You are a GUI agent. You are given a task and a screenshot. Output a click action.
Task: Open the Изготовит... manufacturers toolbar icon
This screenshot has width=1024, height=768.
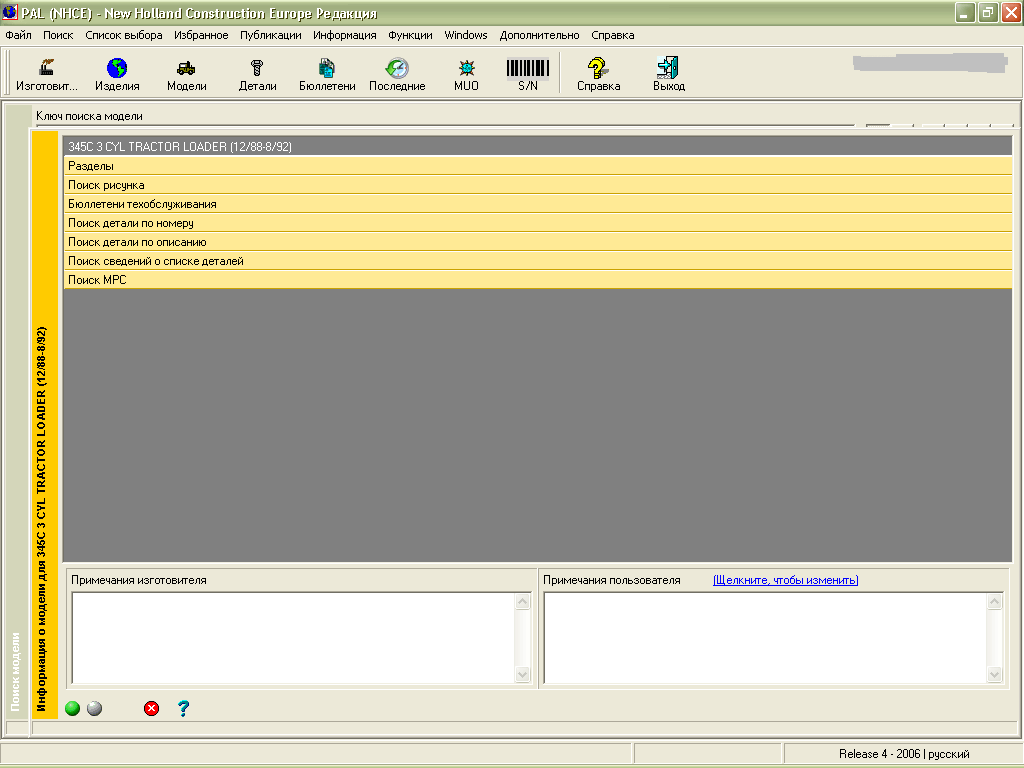[46, 74]
